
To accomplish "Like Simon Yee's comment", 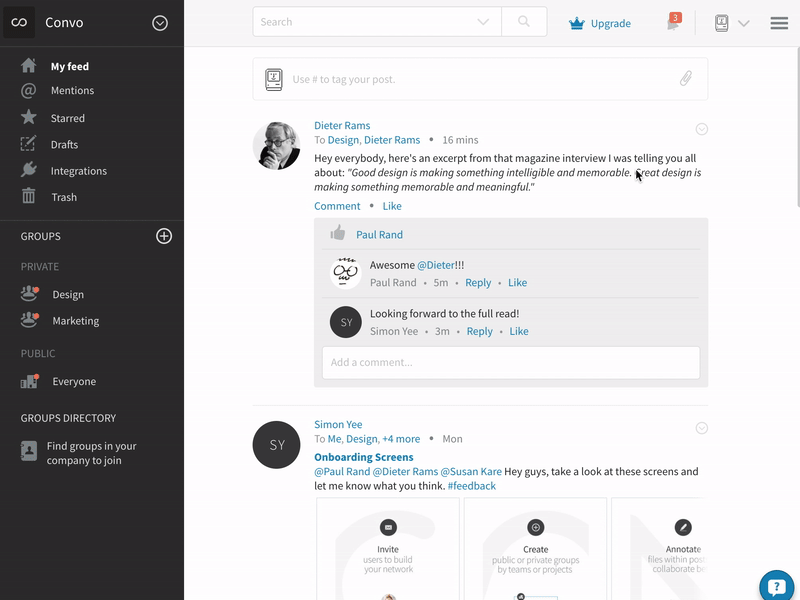I will (519, 331).
